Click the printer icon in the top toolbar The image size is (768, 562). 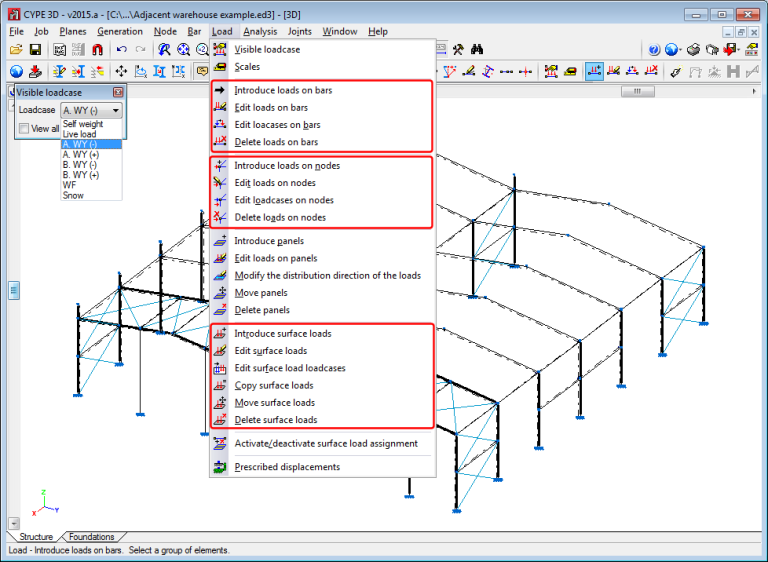click(693, 49)
